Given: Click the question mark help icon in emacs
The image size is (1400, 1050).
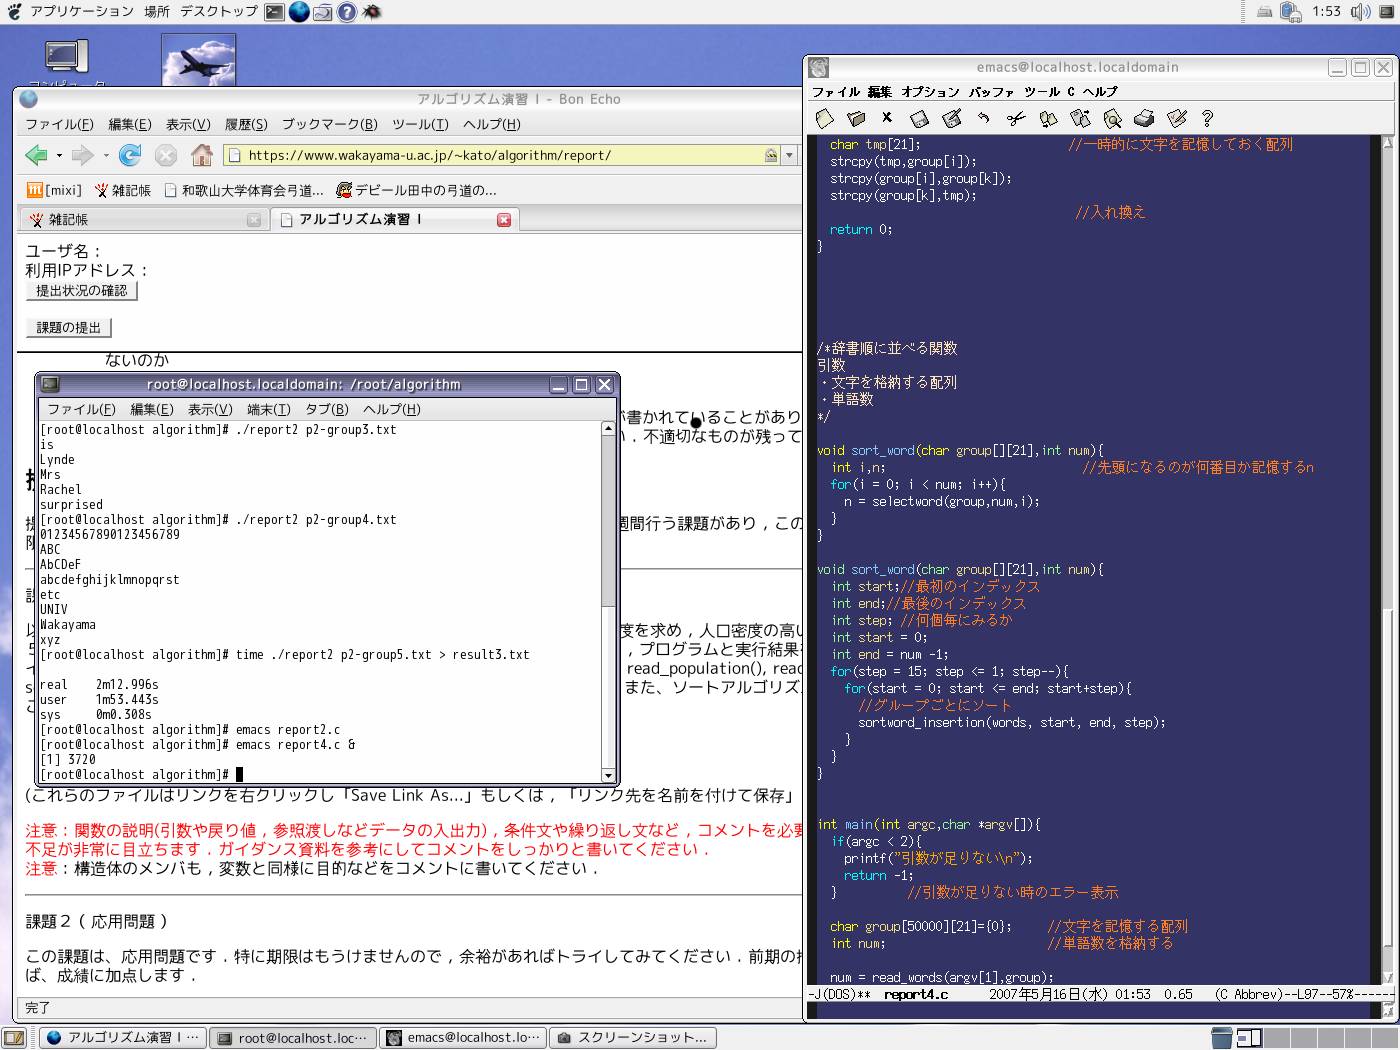Looking at the screenshot, I should tap(1207, 118).
